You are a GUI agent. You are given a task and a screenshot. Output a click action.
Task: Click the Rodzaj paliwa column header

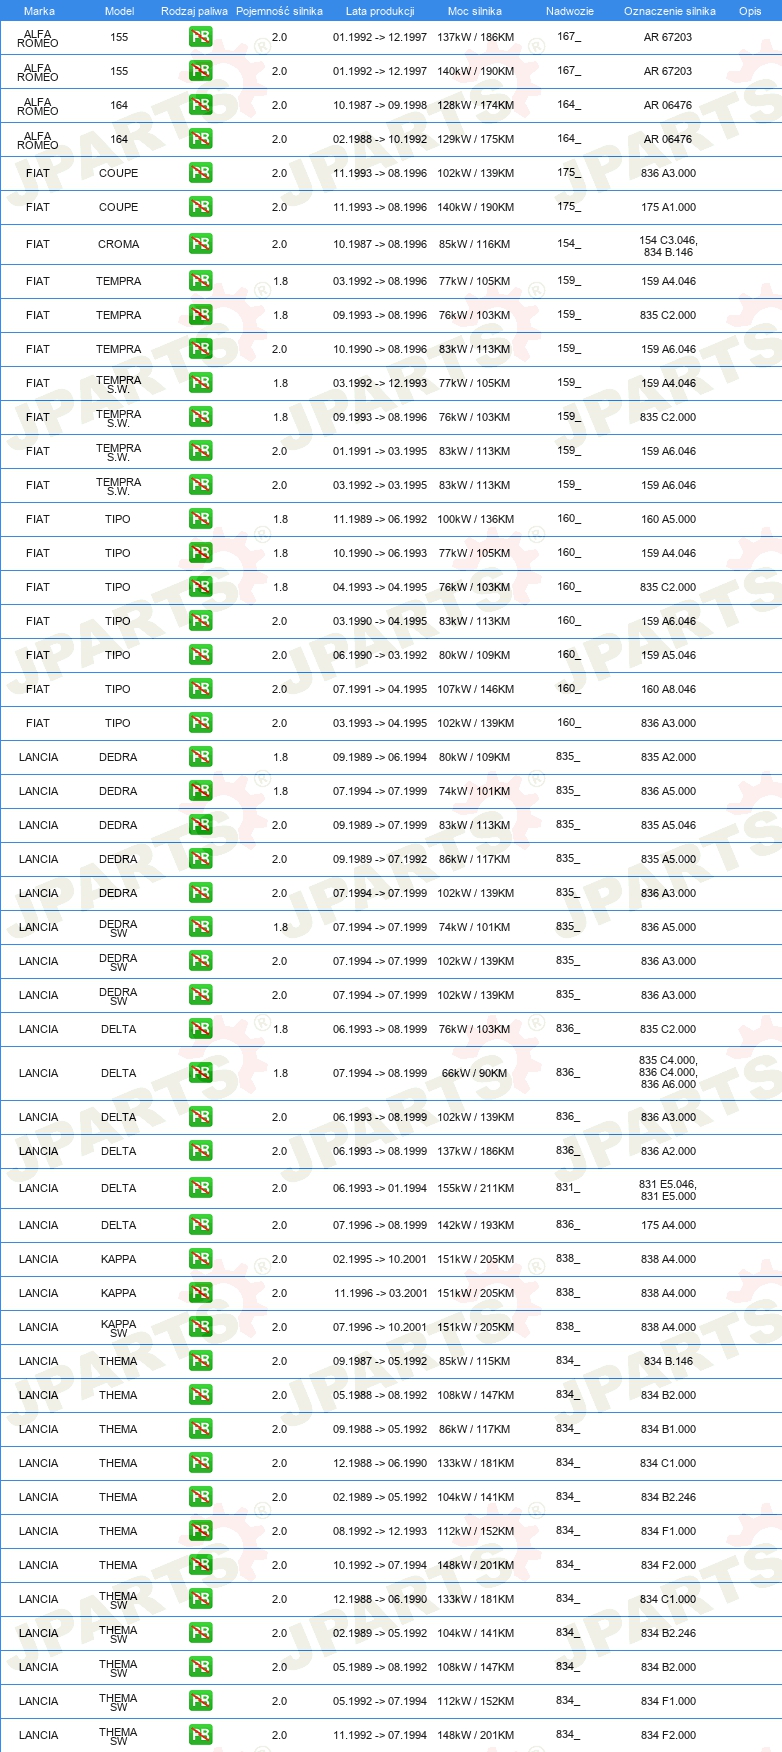[x=194, y=11]
